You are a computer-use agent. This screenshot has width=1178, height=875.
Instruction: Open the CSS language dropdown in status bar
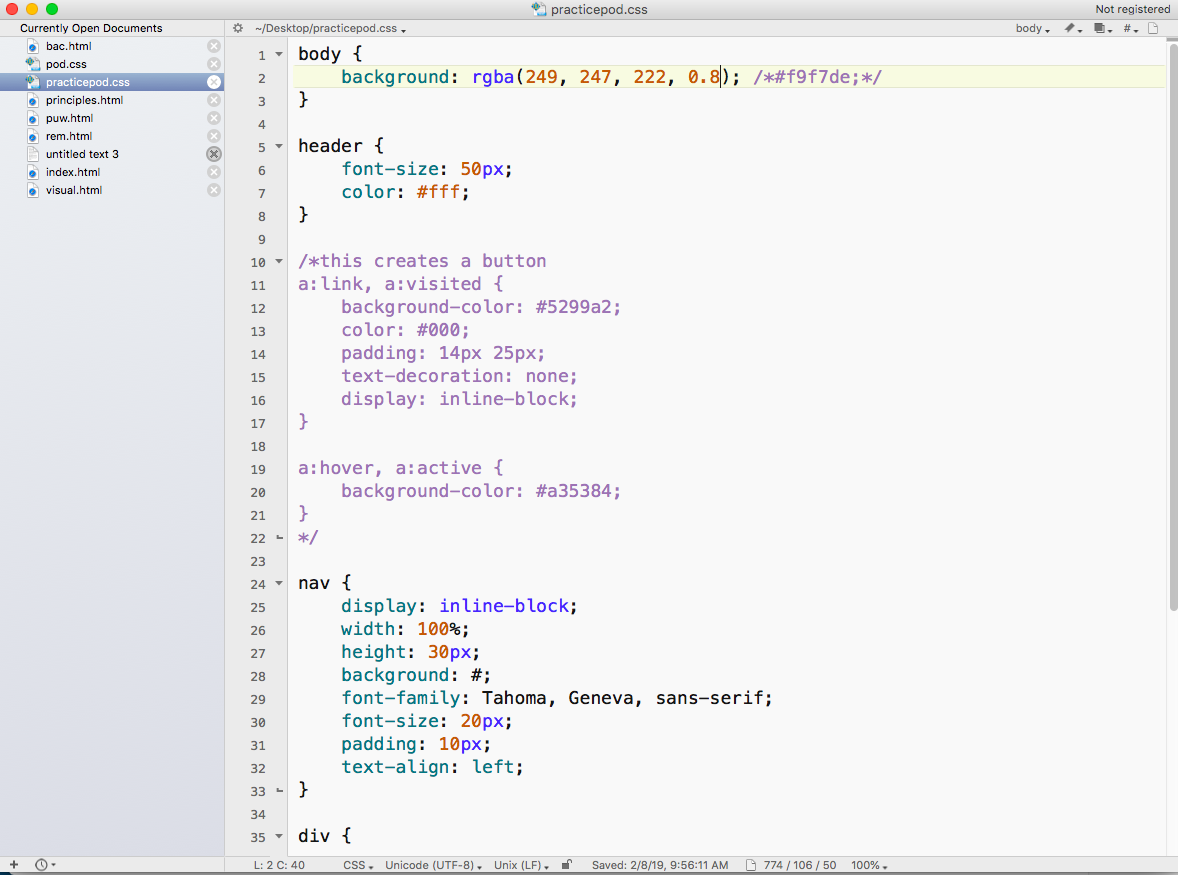coord(358,865)
